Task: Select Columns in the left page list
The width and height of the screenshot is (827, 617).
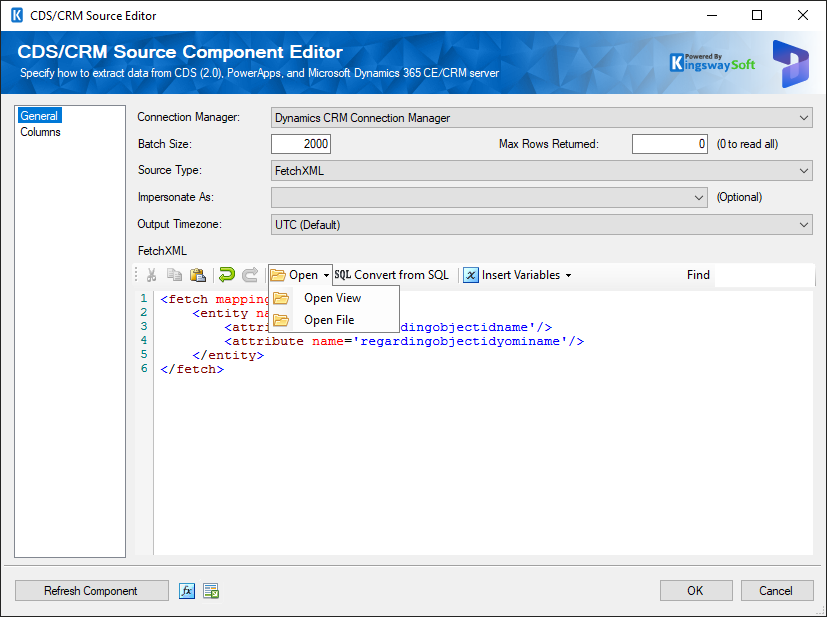Action: coord(40,132)
